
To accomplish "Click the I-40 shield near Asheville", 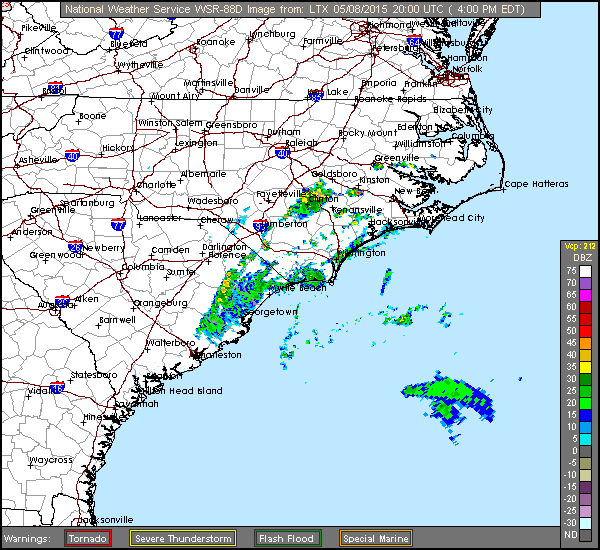I will coord(72,155).
